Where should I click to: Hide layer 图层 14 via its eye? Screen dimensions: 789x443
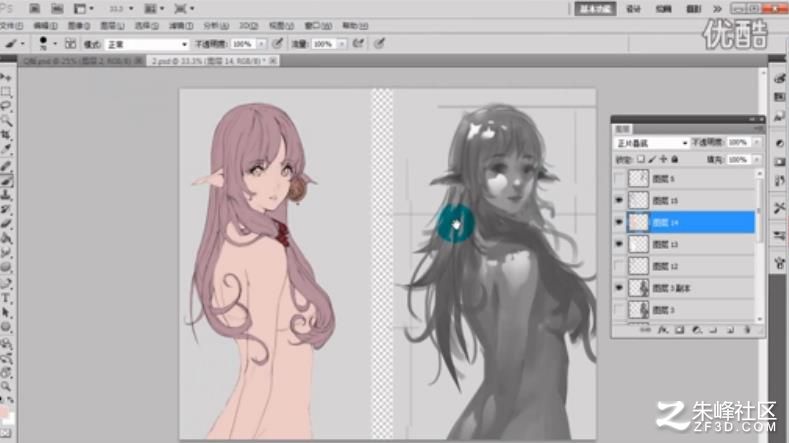click(x=619, y=223)
